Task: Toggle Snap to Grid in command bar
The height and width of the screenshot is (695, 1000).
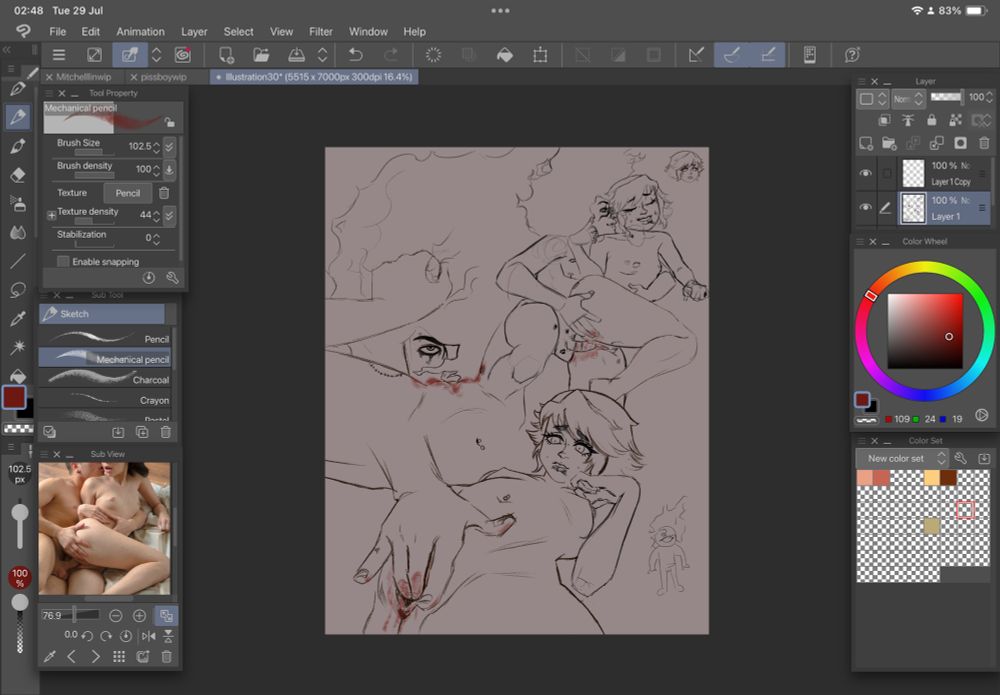Action: point(768,55)
